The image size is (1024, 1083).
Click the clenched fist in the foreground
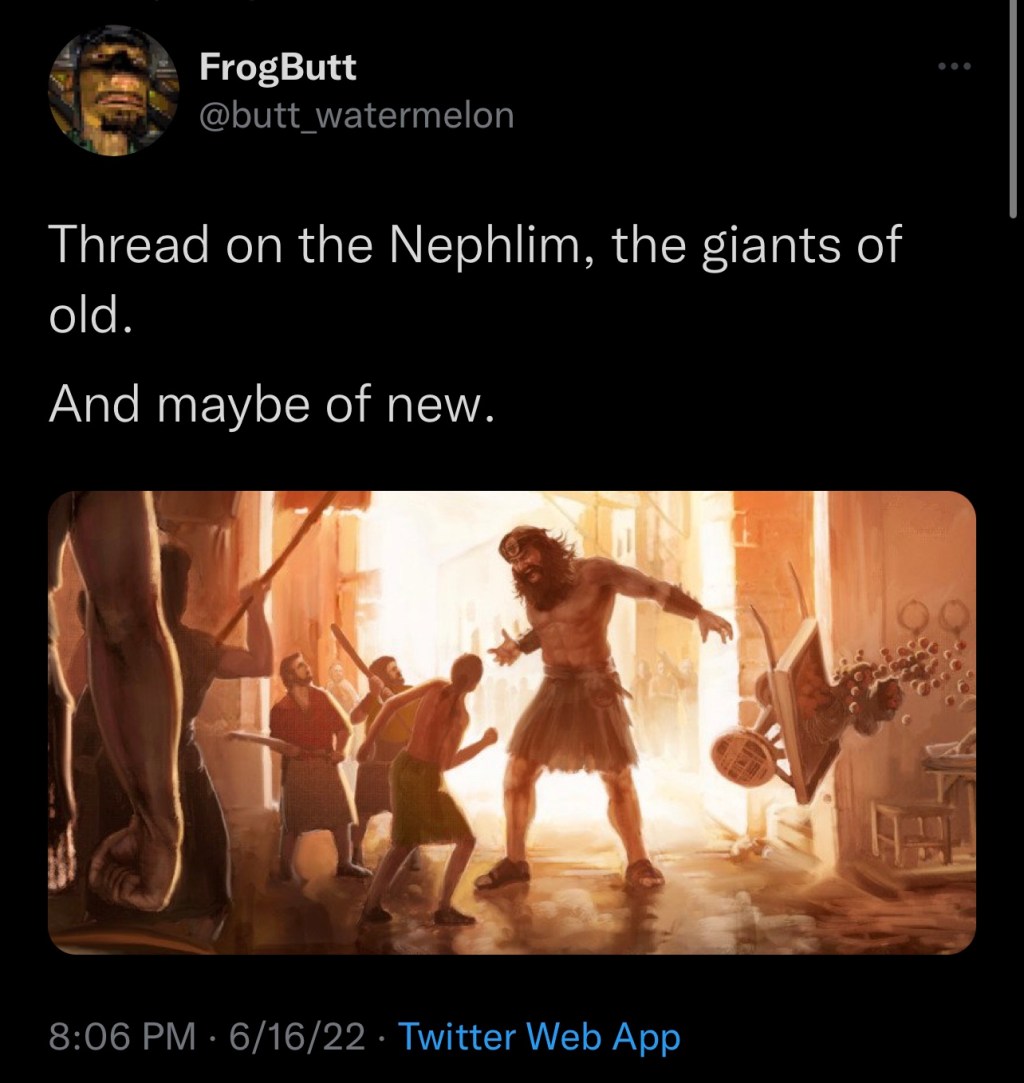(128, 870)
